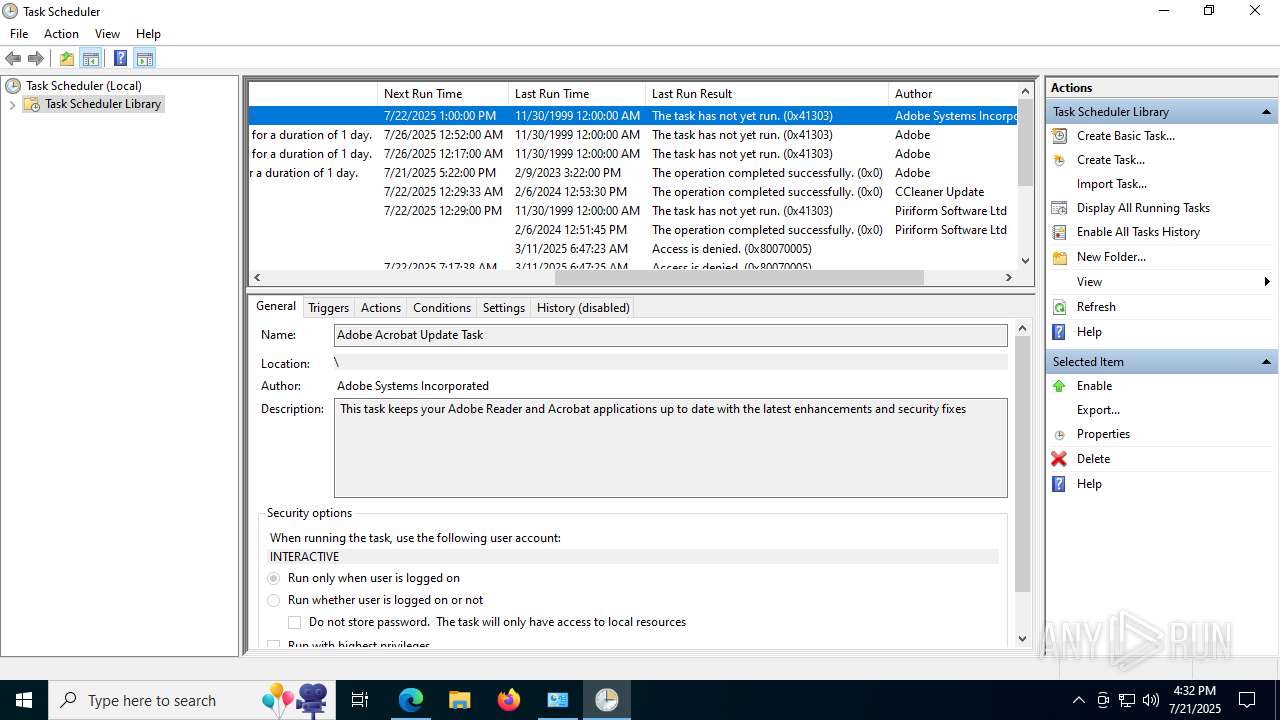Viewport: 1280px width, 720px height.
Task: Click the green Enable arrow icon
Action: pyautogui.click(x=1059, y=386)
